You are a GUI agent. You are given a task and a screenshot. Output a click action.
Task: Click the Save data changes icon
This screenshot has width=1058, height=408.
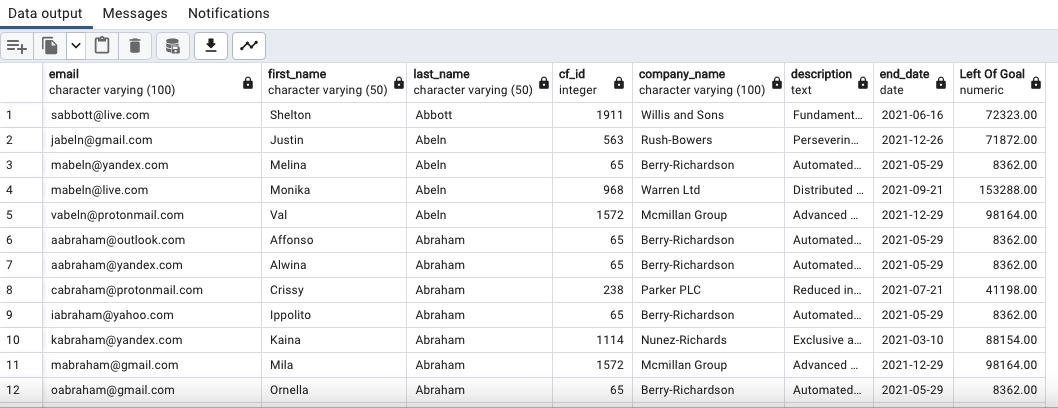coord(173,46)
